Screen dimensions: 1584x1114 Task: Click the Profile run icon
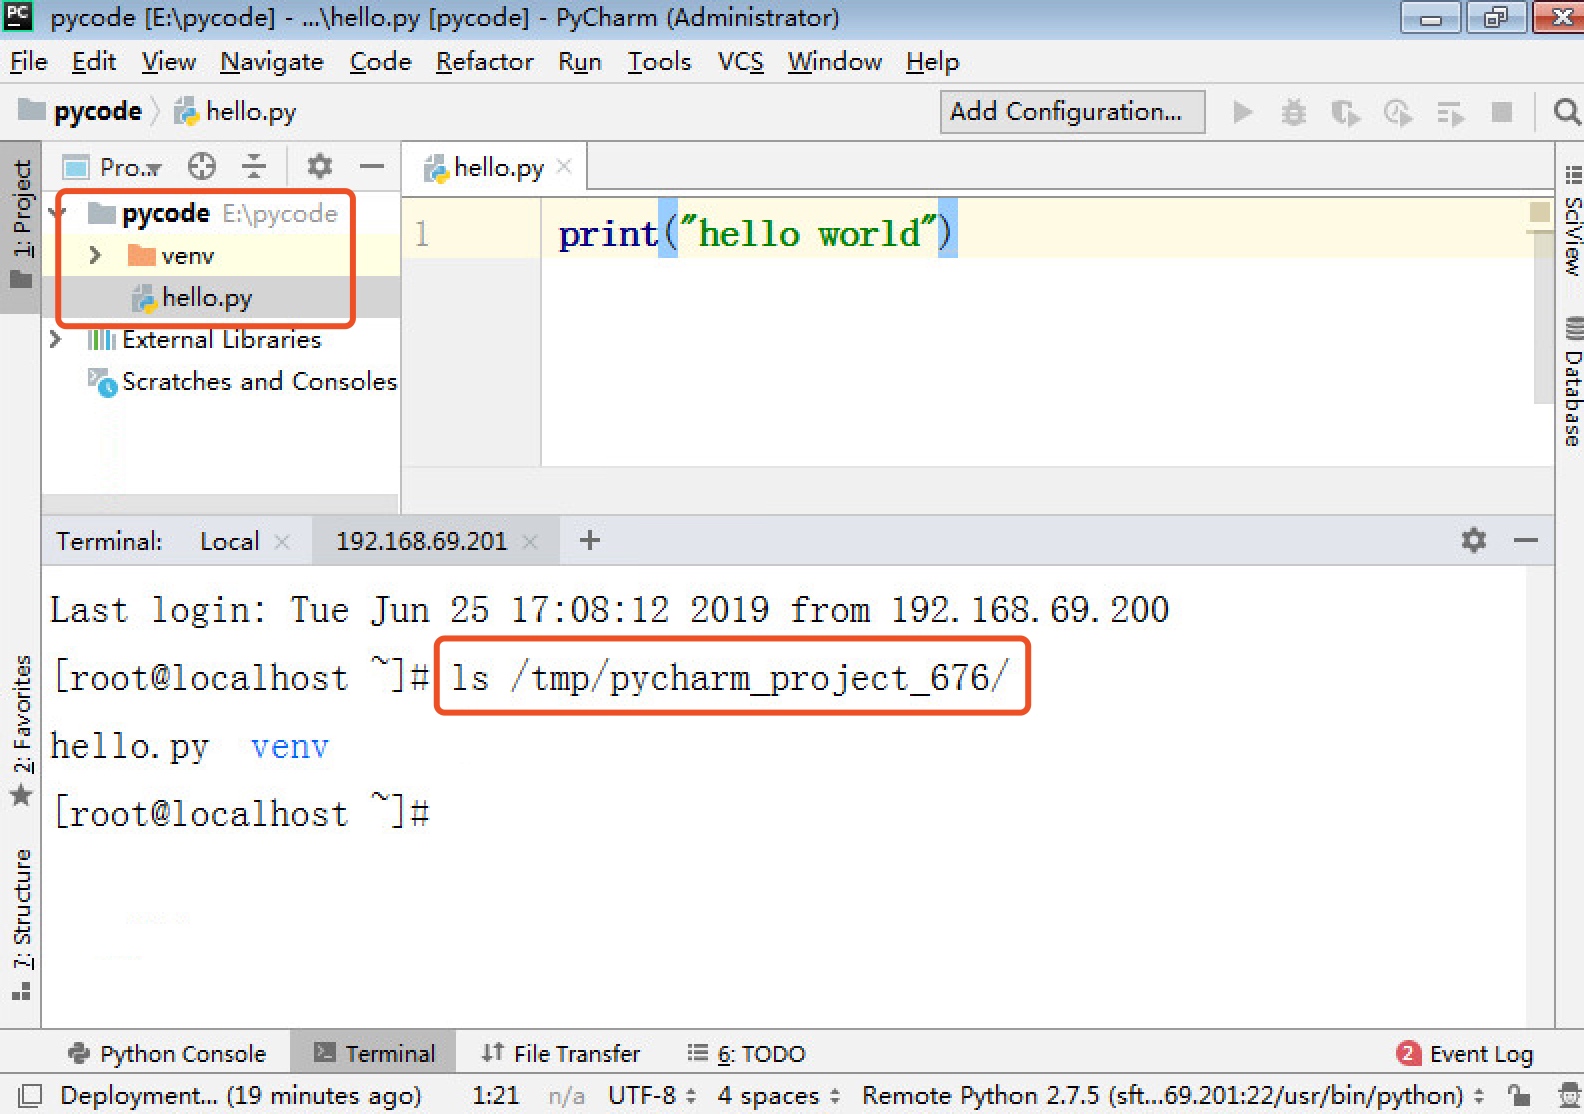click(1398, 112)
